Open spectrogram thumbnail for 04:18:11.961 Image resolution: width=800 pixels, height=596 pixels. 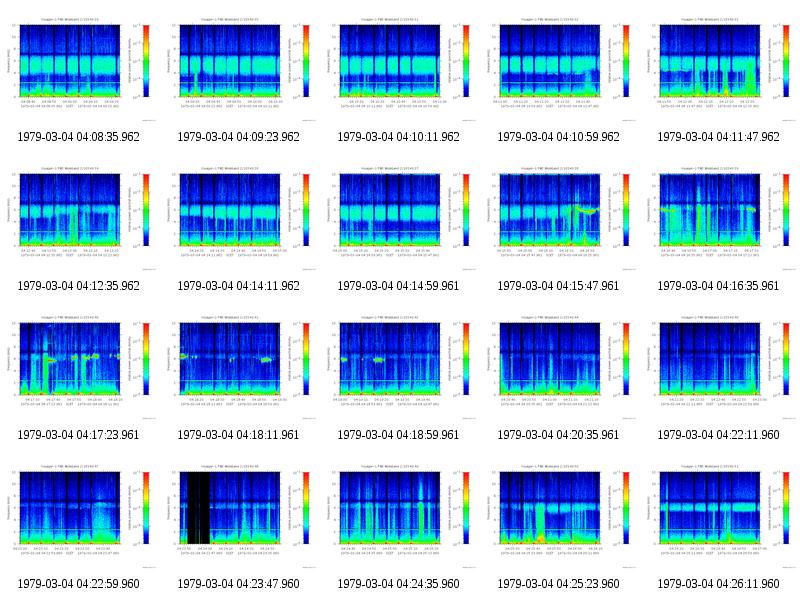pyautogui.click(x=240, y=367)
